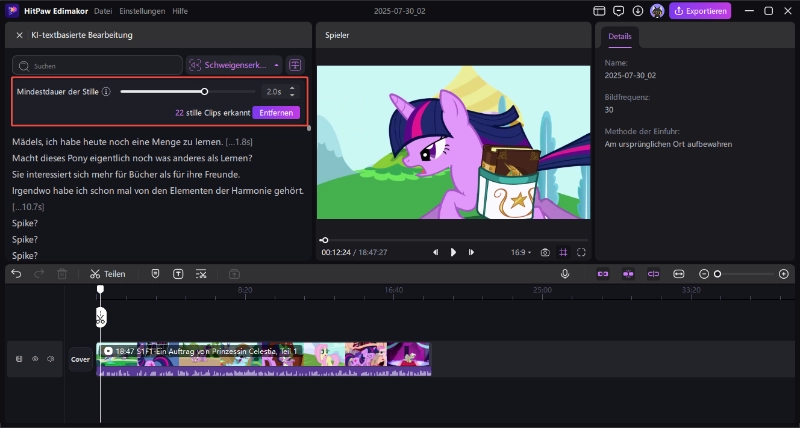This screenshot has width=800, height=428.
Task: Click the 25:00 mark on timeline ruler
Action: tap(542, 290)
